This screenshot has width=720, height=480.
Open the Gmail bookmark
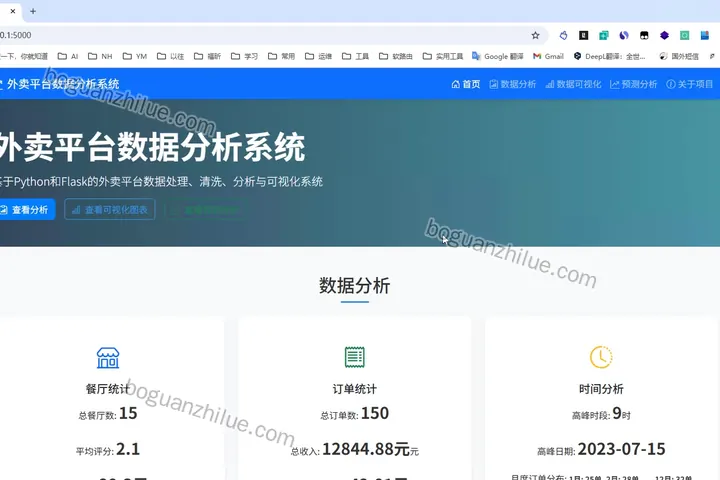(548, 56)
